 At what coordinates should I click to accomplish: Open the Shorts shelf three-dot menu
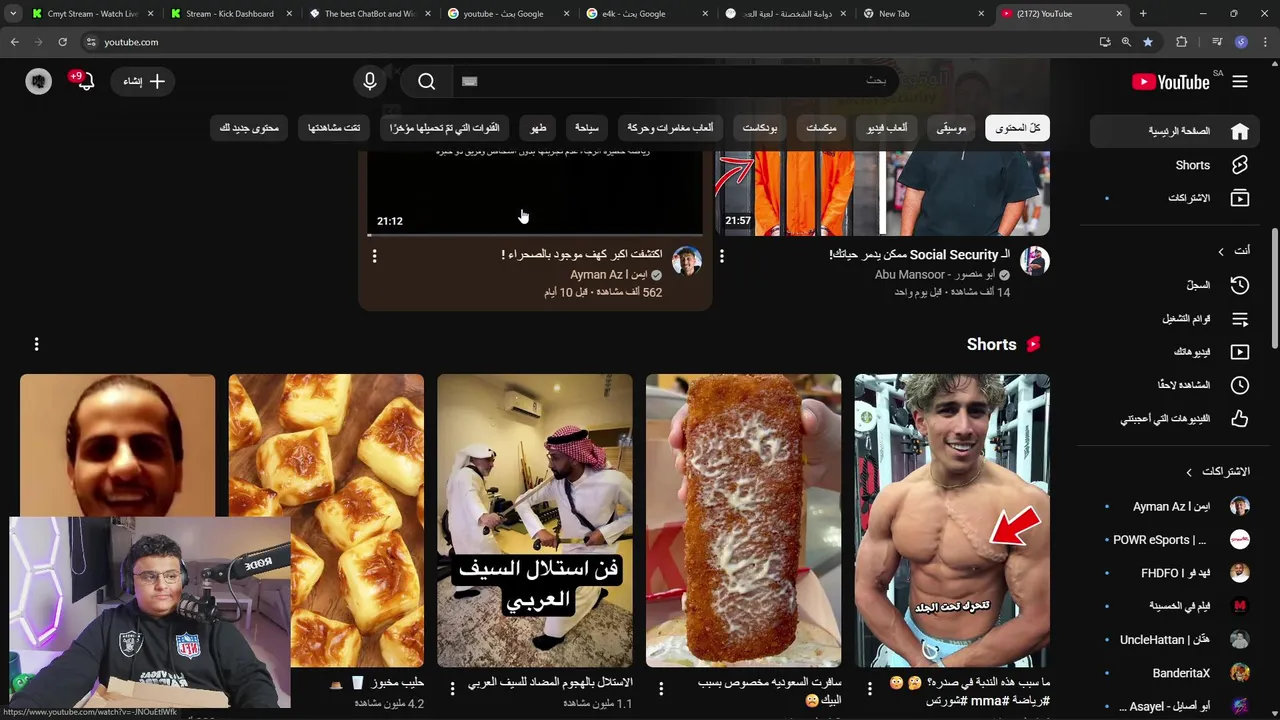coord(36,344)
